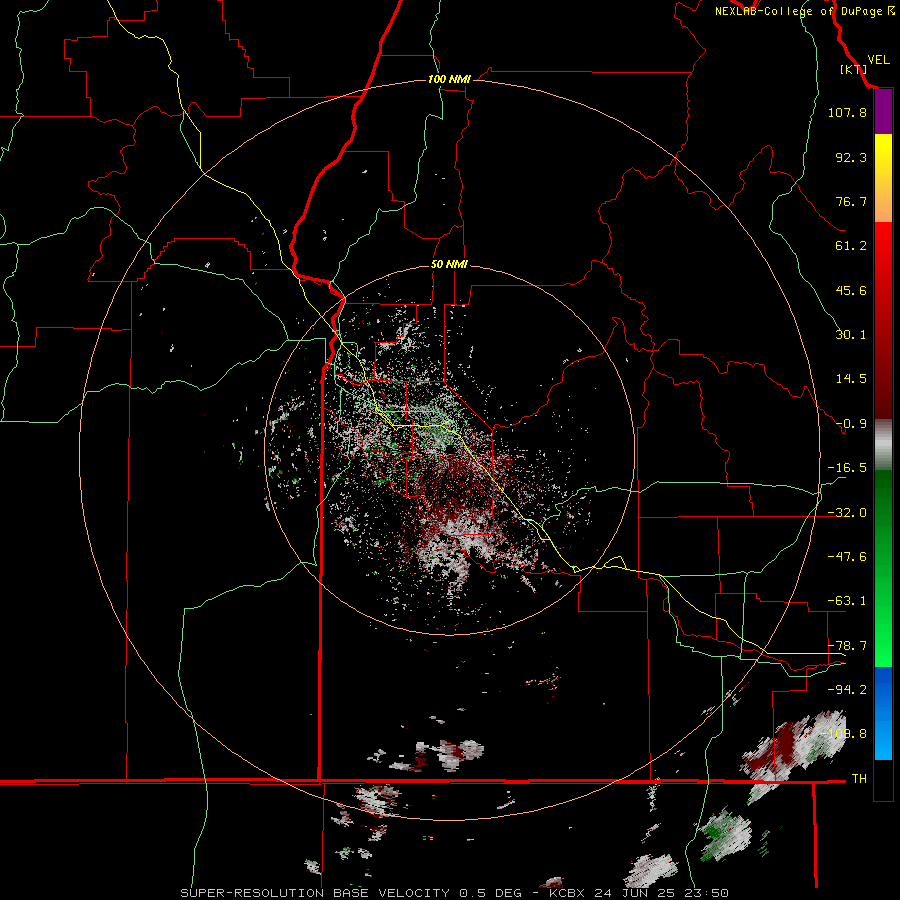This screenshot has width=900, height=900.
Task: Click the TH threshold label
Action: (859, 779)
